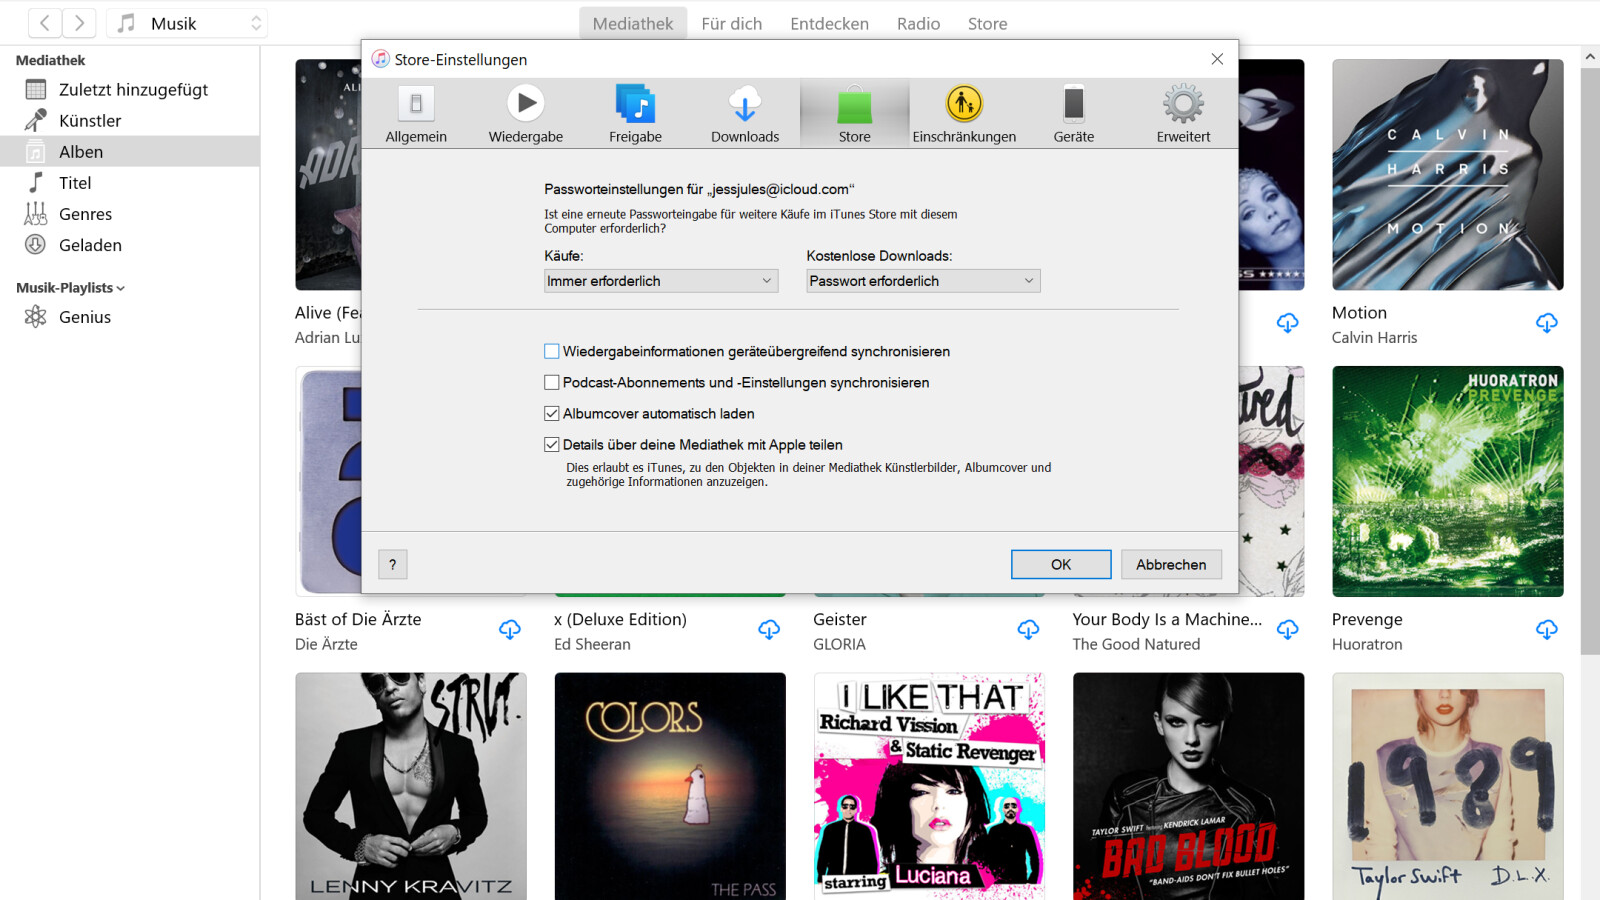Click the Abbrechen button
The width and height of the screenshot is (1600, 900).
[x=1171, y=564]
